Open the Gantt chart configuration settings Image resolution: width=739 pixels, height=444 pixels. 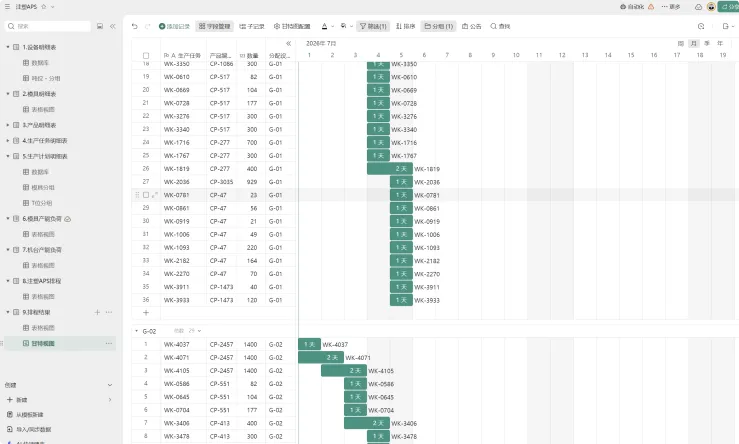292,26
